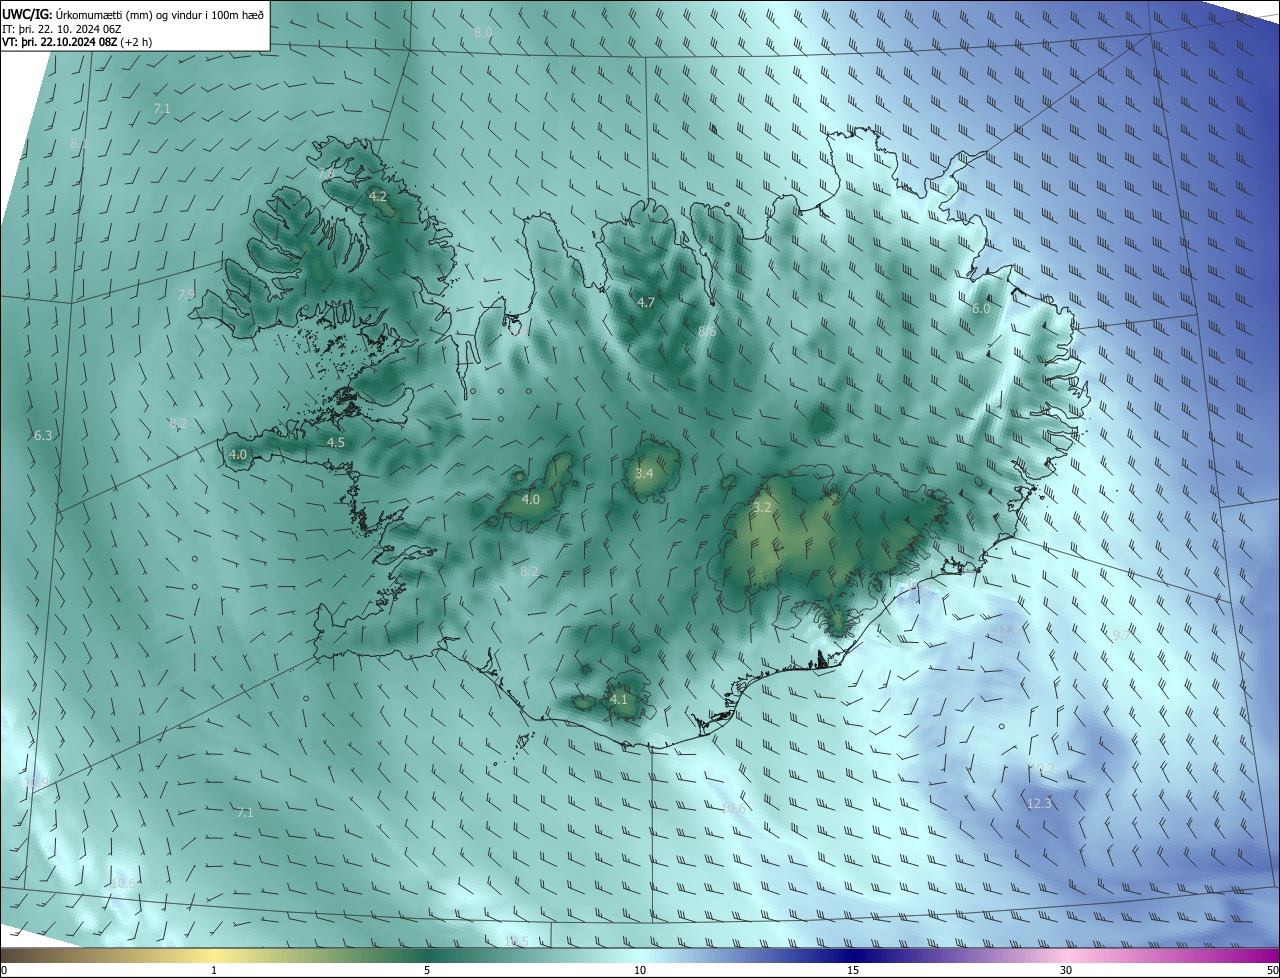Click the colorbar label 30
The image size is (1280, 978).
pos(1066,971)
